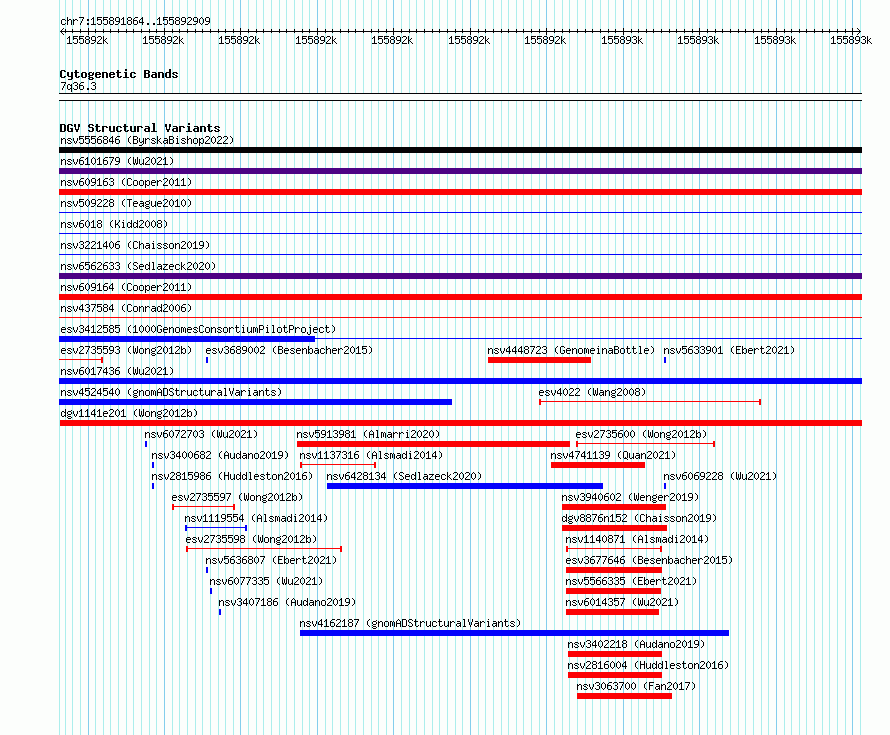The width and height of the screenshot is (890, 735).
Task: Select the nsv6101679 (Wu2021) variant label
Action: [117, 161]
